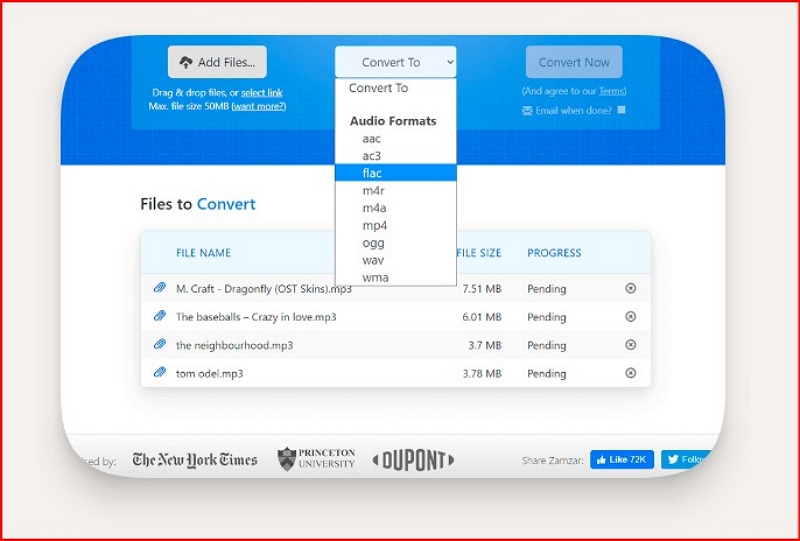Click the Facebook Like 72K button
This screenshot has width=800, height=541.
pyautogui.click(x=621, y=459)
